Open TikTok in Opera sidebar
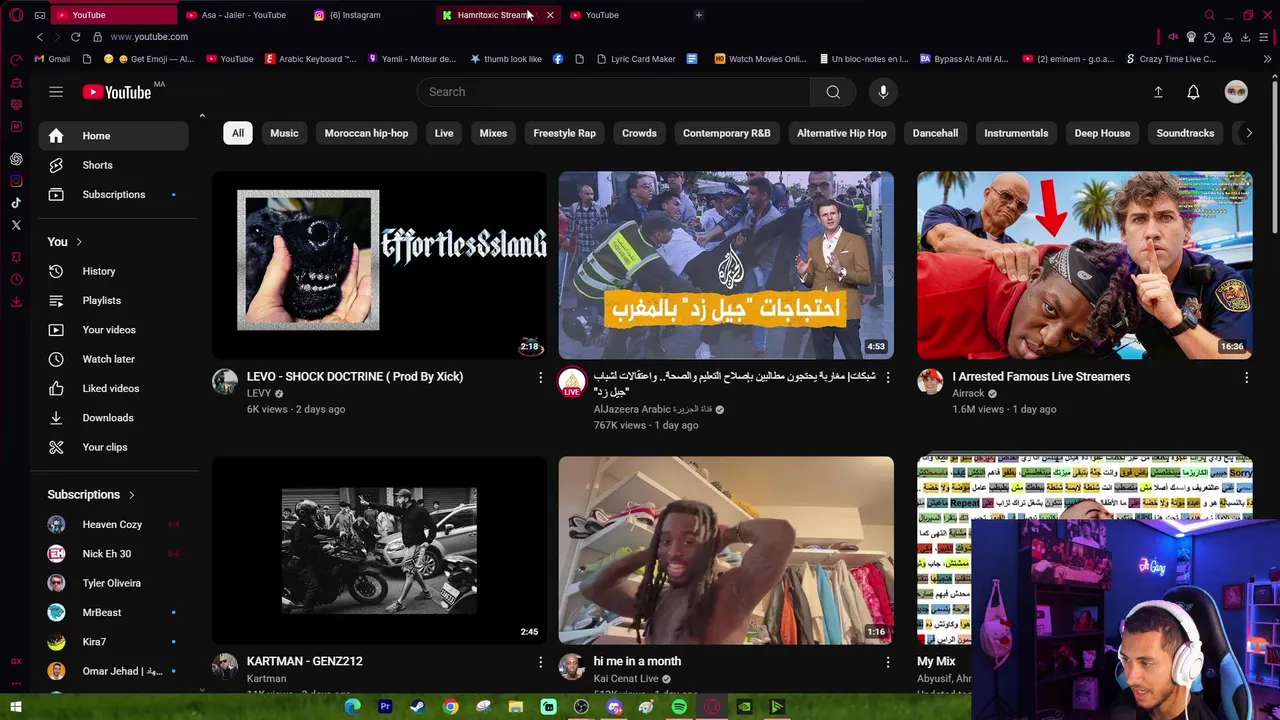Viewport: 1280px width, 720px height. pos(16,203)
